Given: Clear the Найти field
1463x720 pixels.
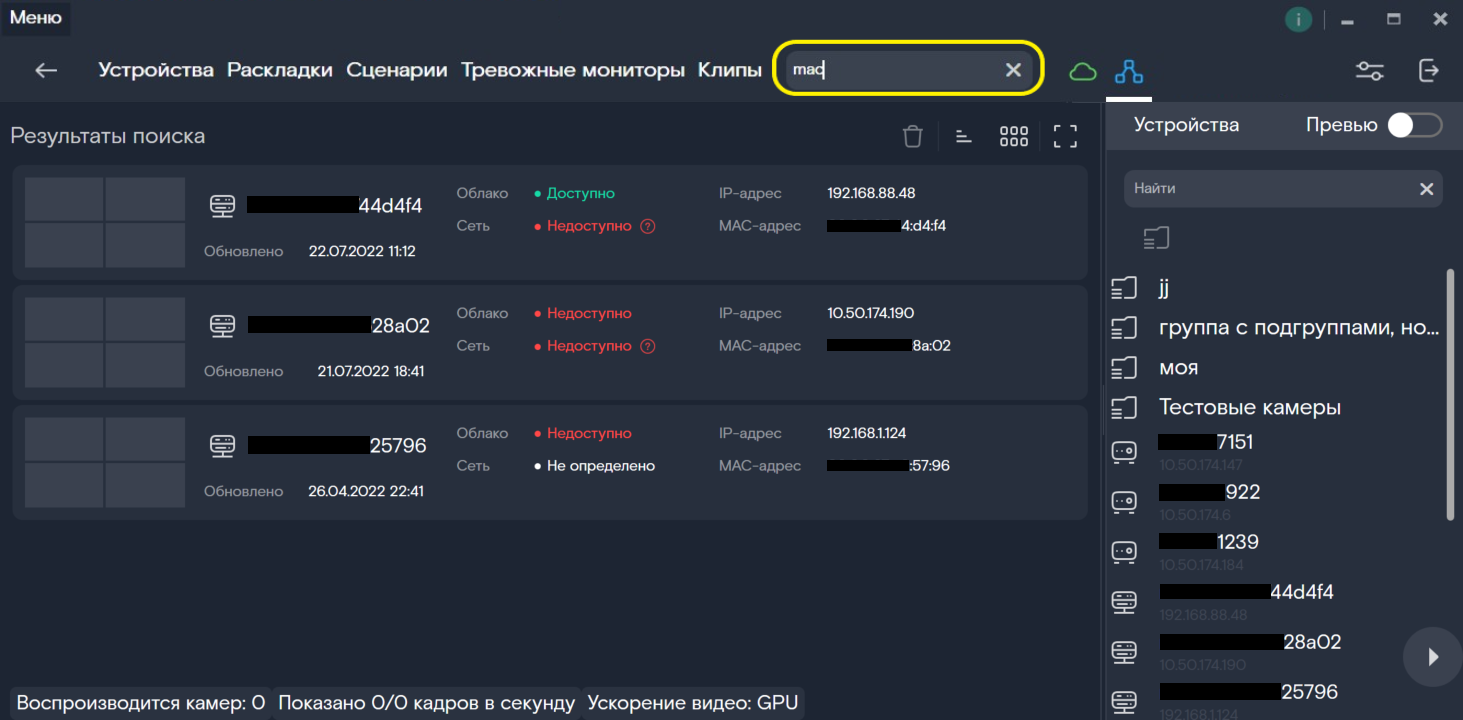Looking at the screenshot, I should tap(1427, 189).
